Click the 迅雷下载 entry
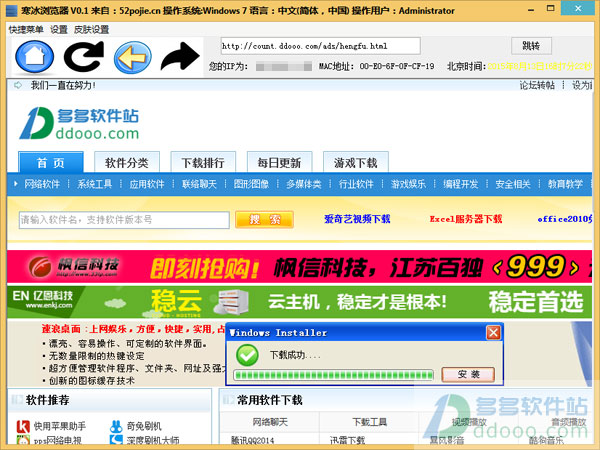Viewport: 600px width, 450px height. coord(347,440)
